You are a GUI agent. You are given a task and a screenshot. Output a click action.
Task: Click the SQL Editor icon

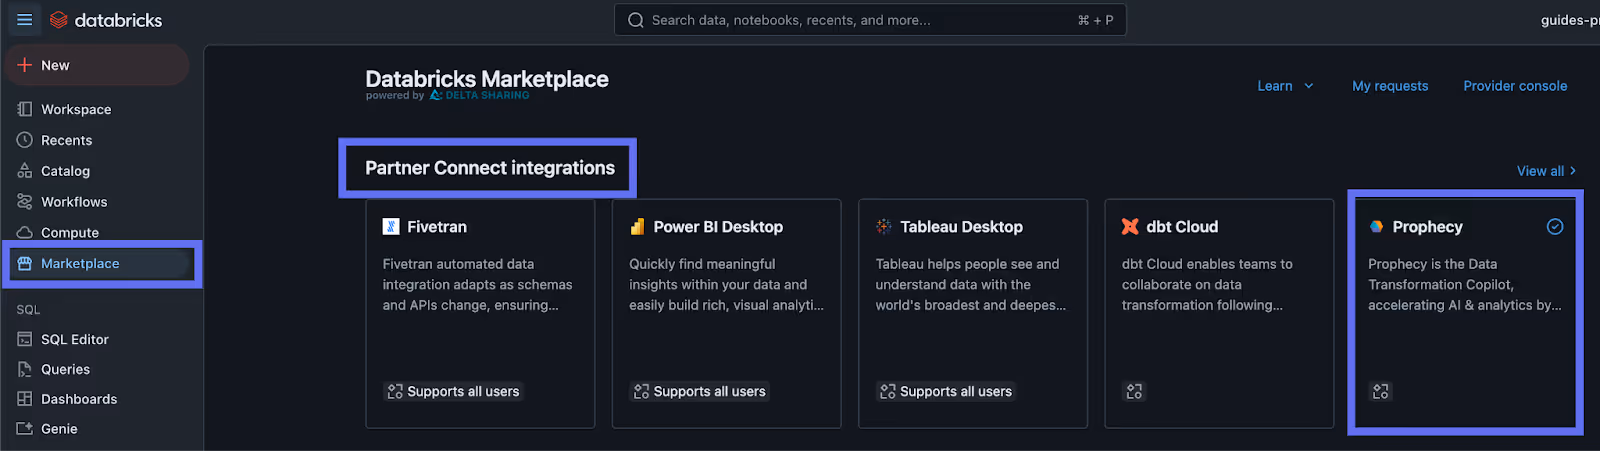(25, 339)
